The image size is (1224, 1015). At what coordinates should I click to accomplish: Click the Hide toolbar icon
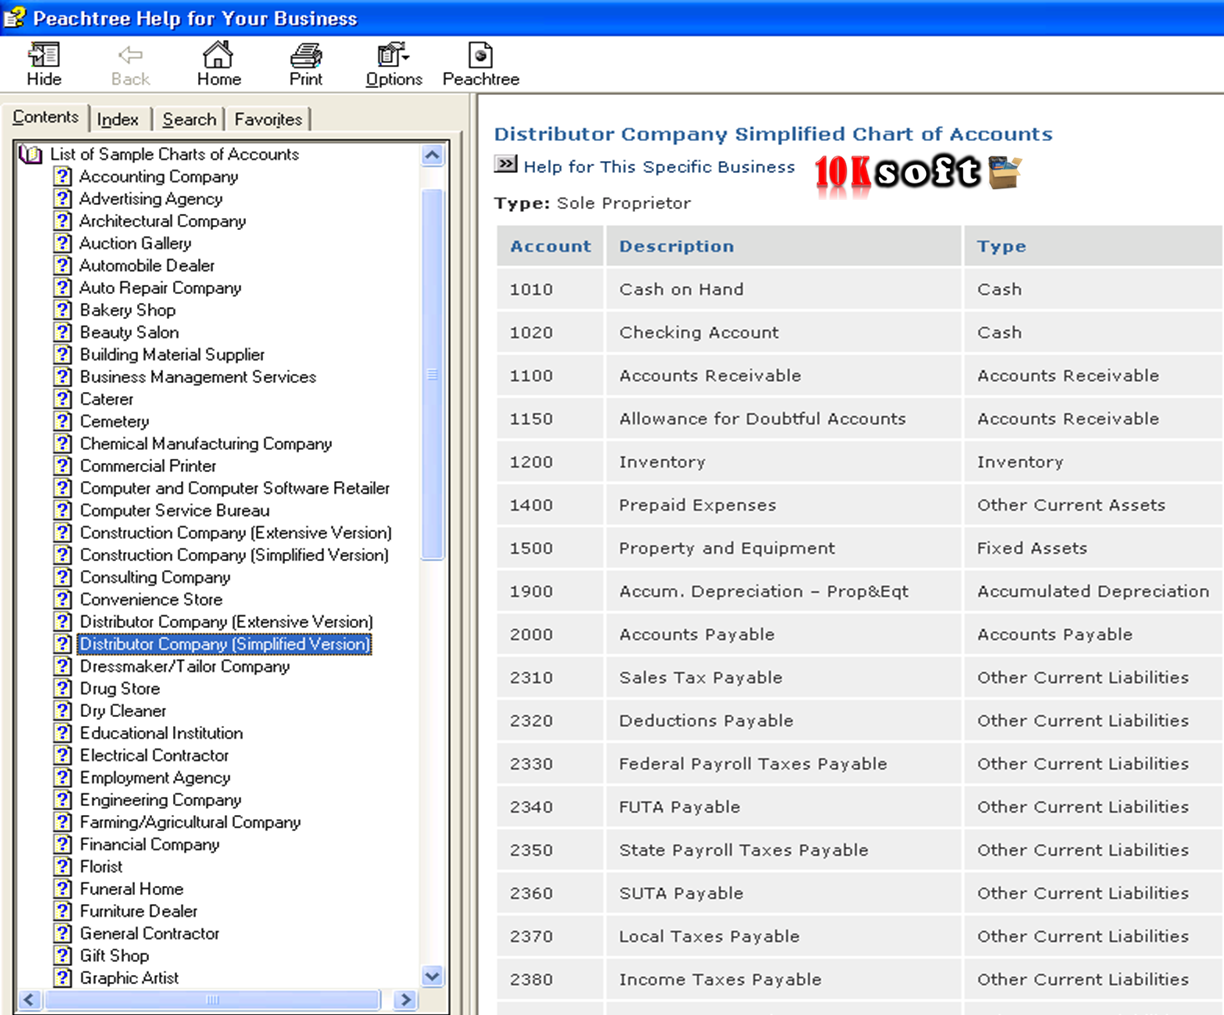(x=43, y=64)
